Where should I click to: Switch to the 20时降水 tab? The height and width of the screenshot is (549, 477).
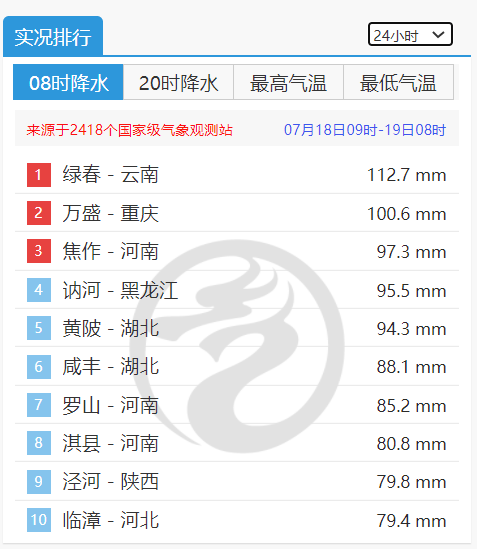[178, 82]
